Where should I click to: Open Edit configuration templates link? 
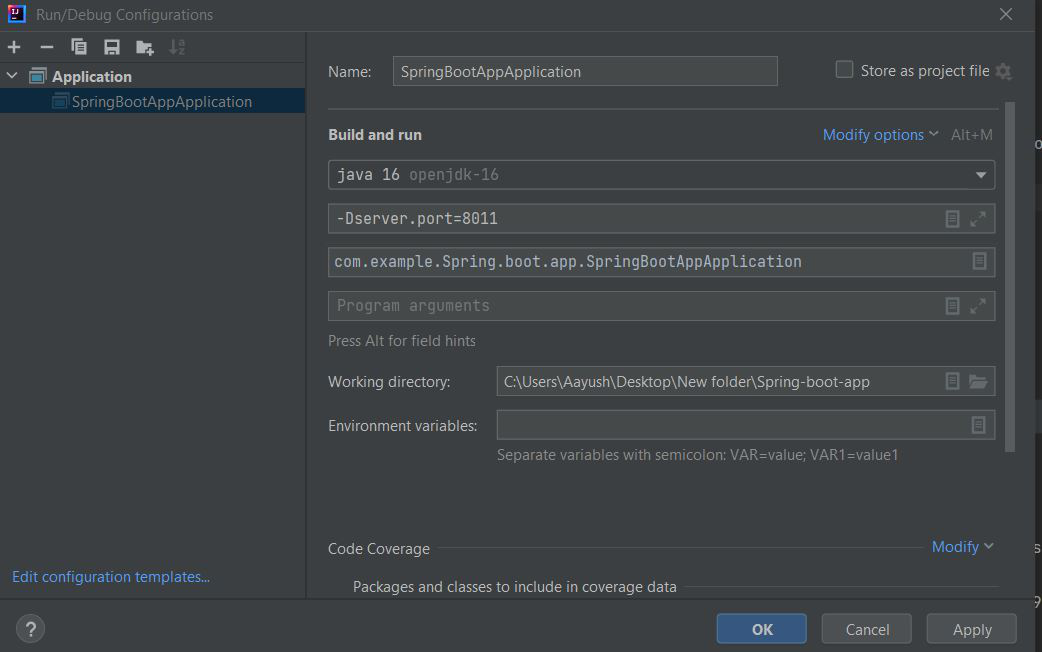(111, 577)
